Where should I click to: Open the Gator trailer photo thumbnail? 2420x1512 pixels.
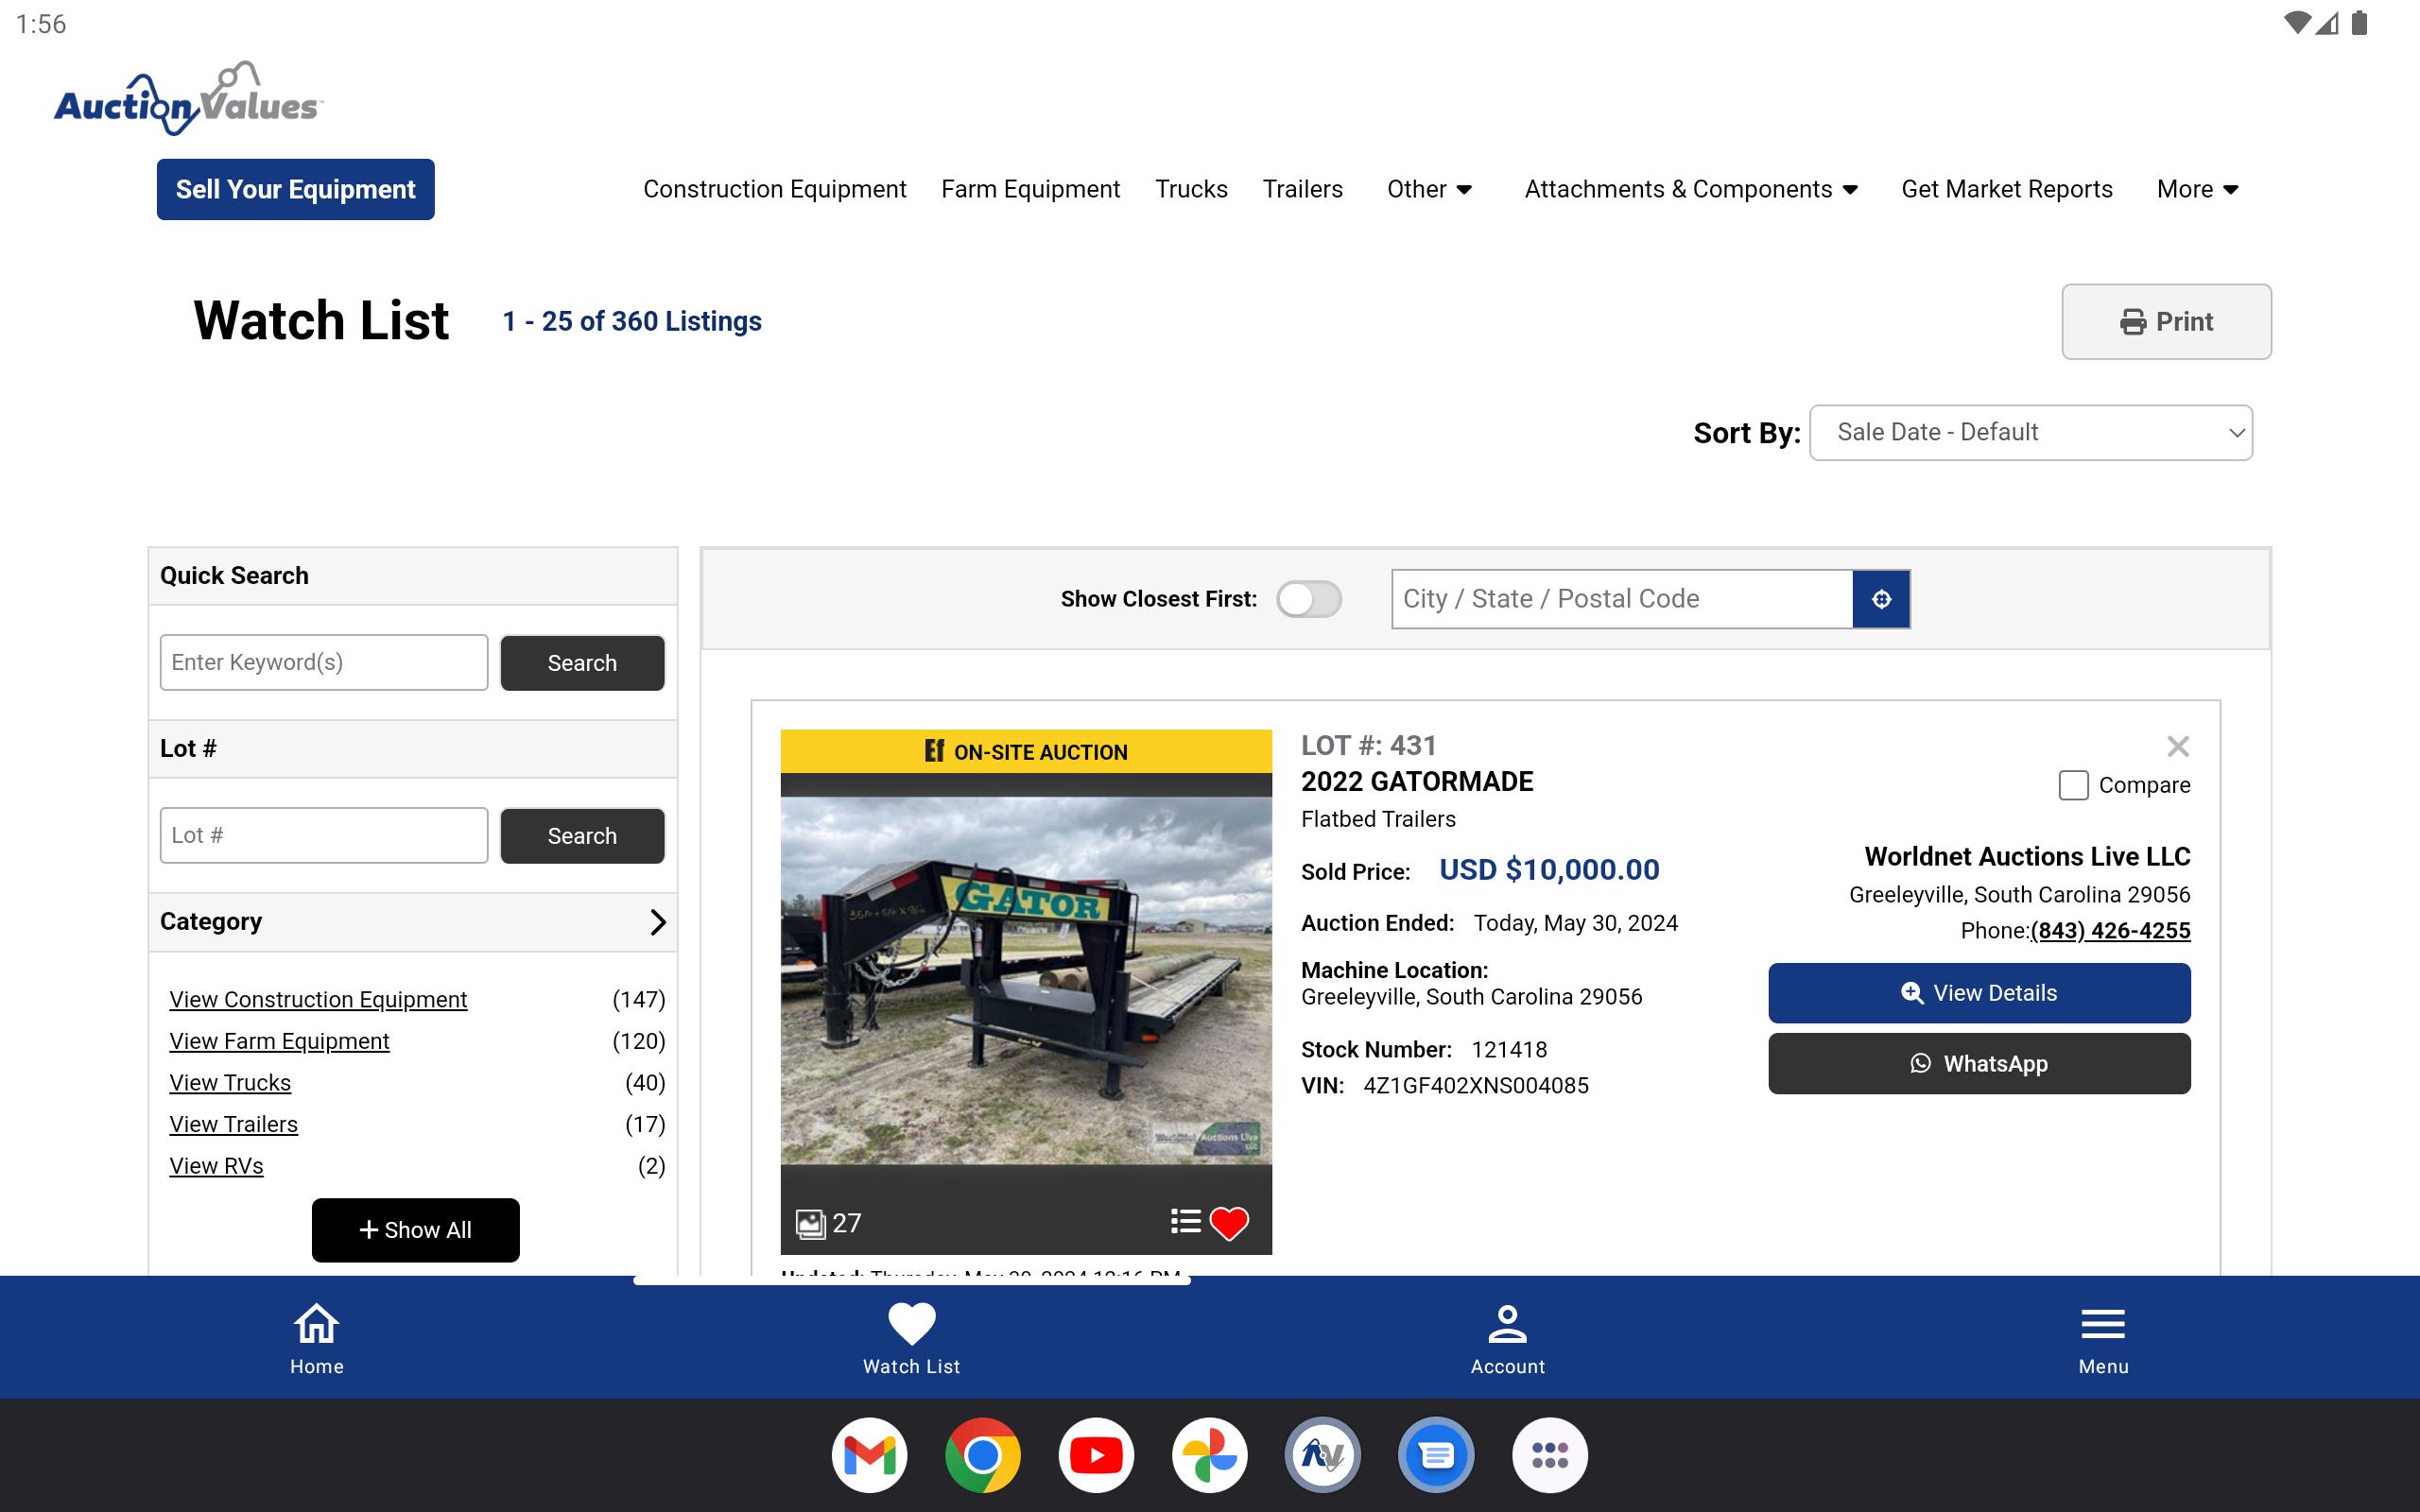point(1026,980)
